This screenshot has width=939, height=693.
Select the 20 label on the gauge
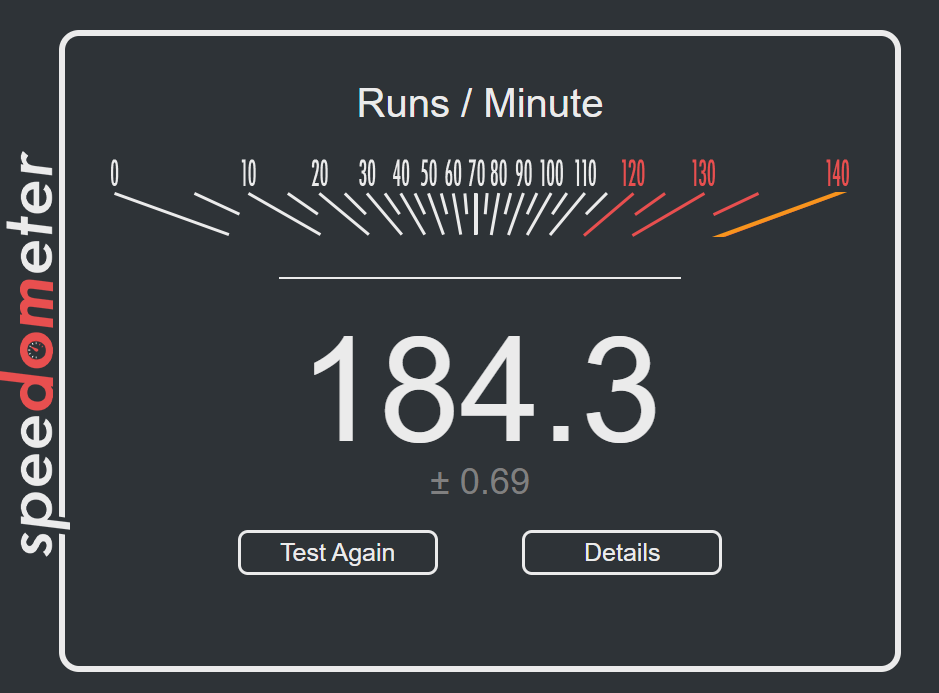point(319,174)
